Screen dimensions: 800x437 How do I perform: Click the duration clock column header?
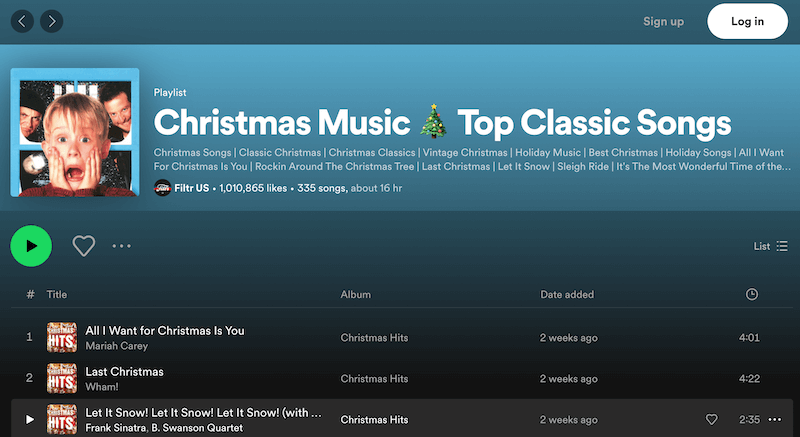(x=751, y=294)
